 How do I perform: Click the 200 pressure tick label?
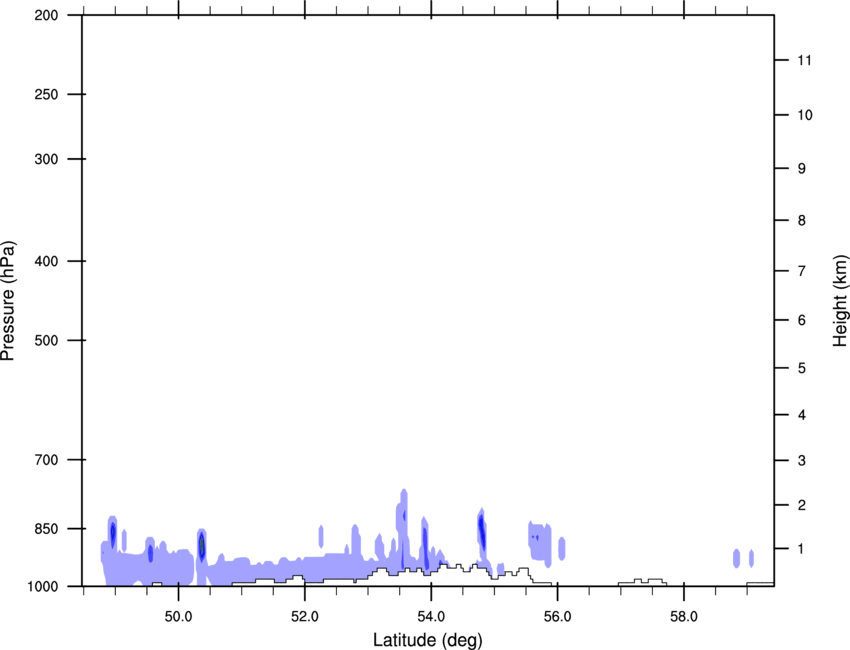click(46, 15)
